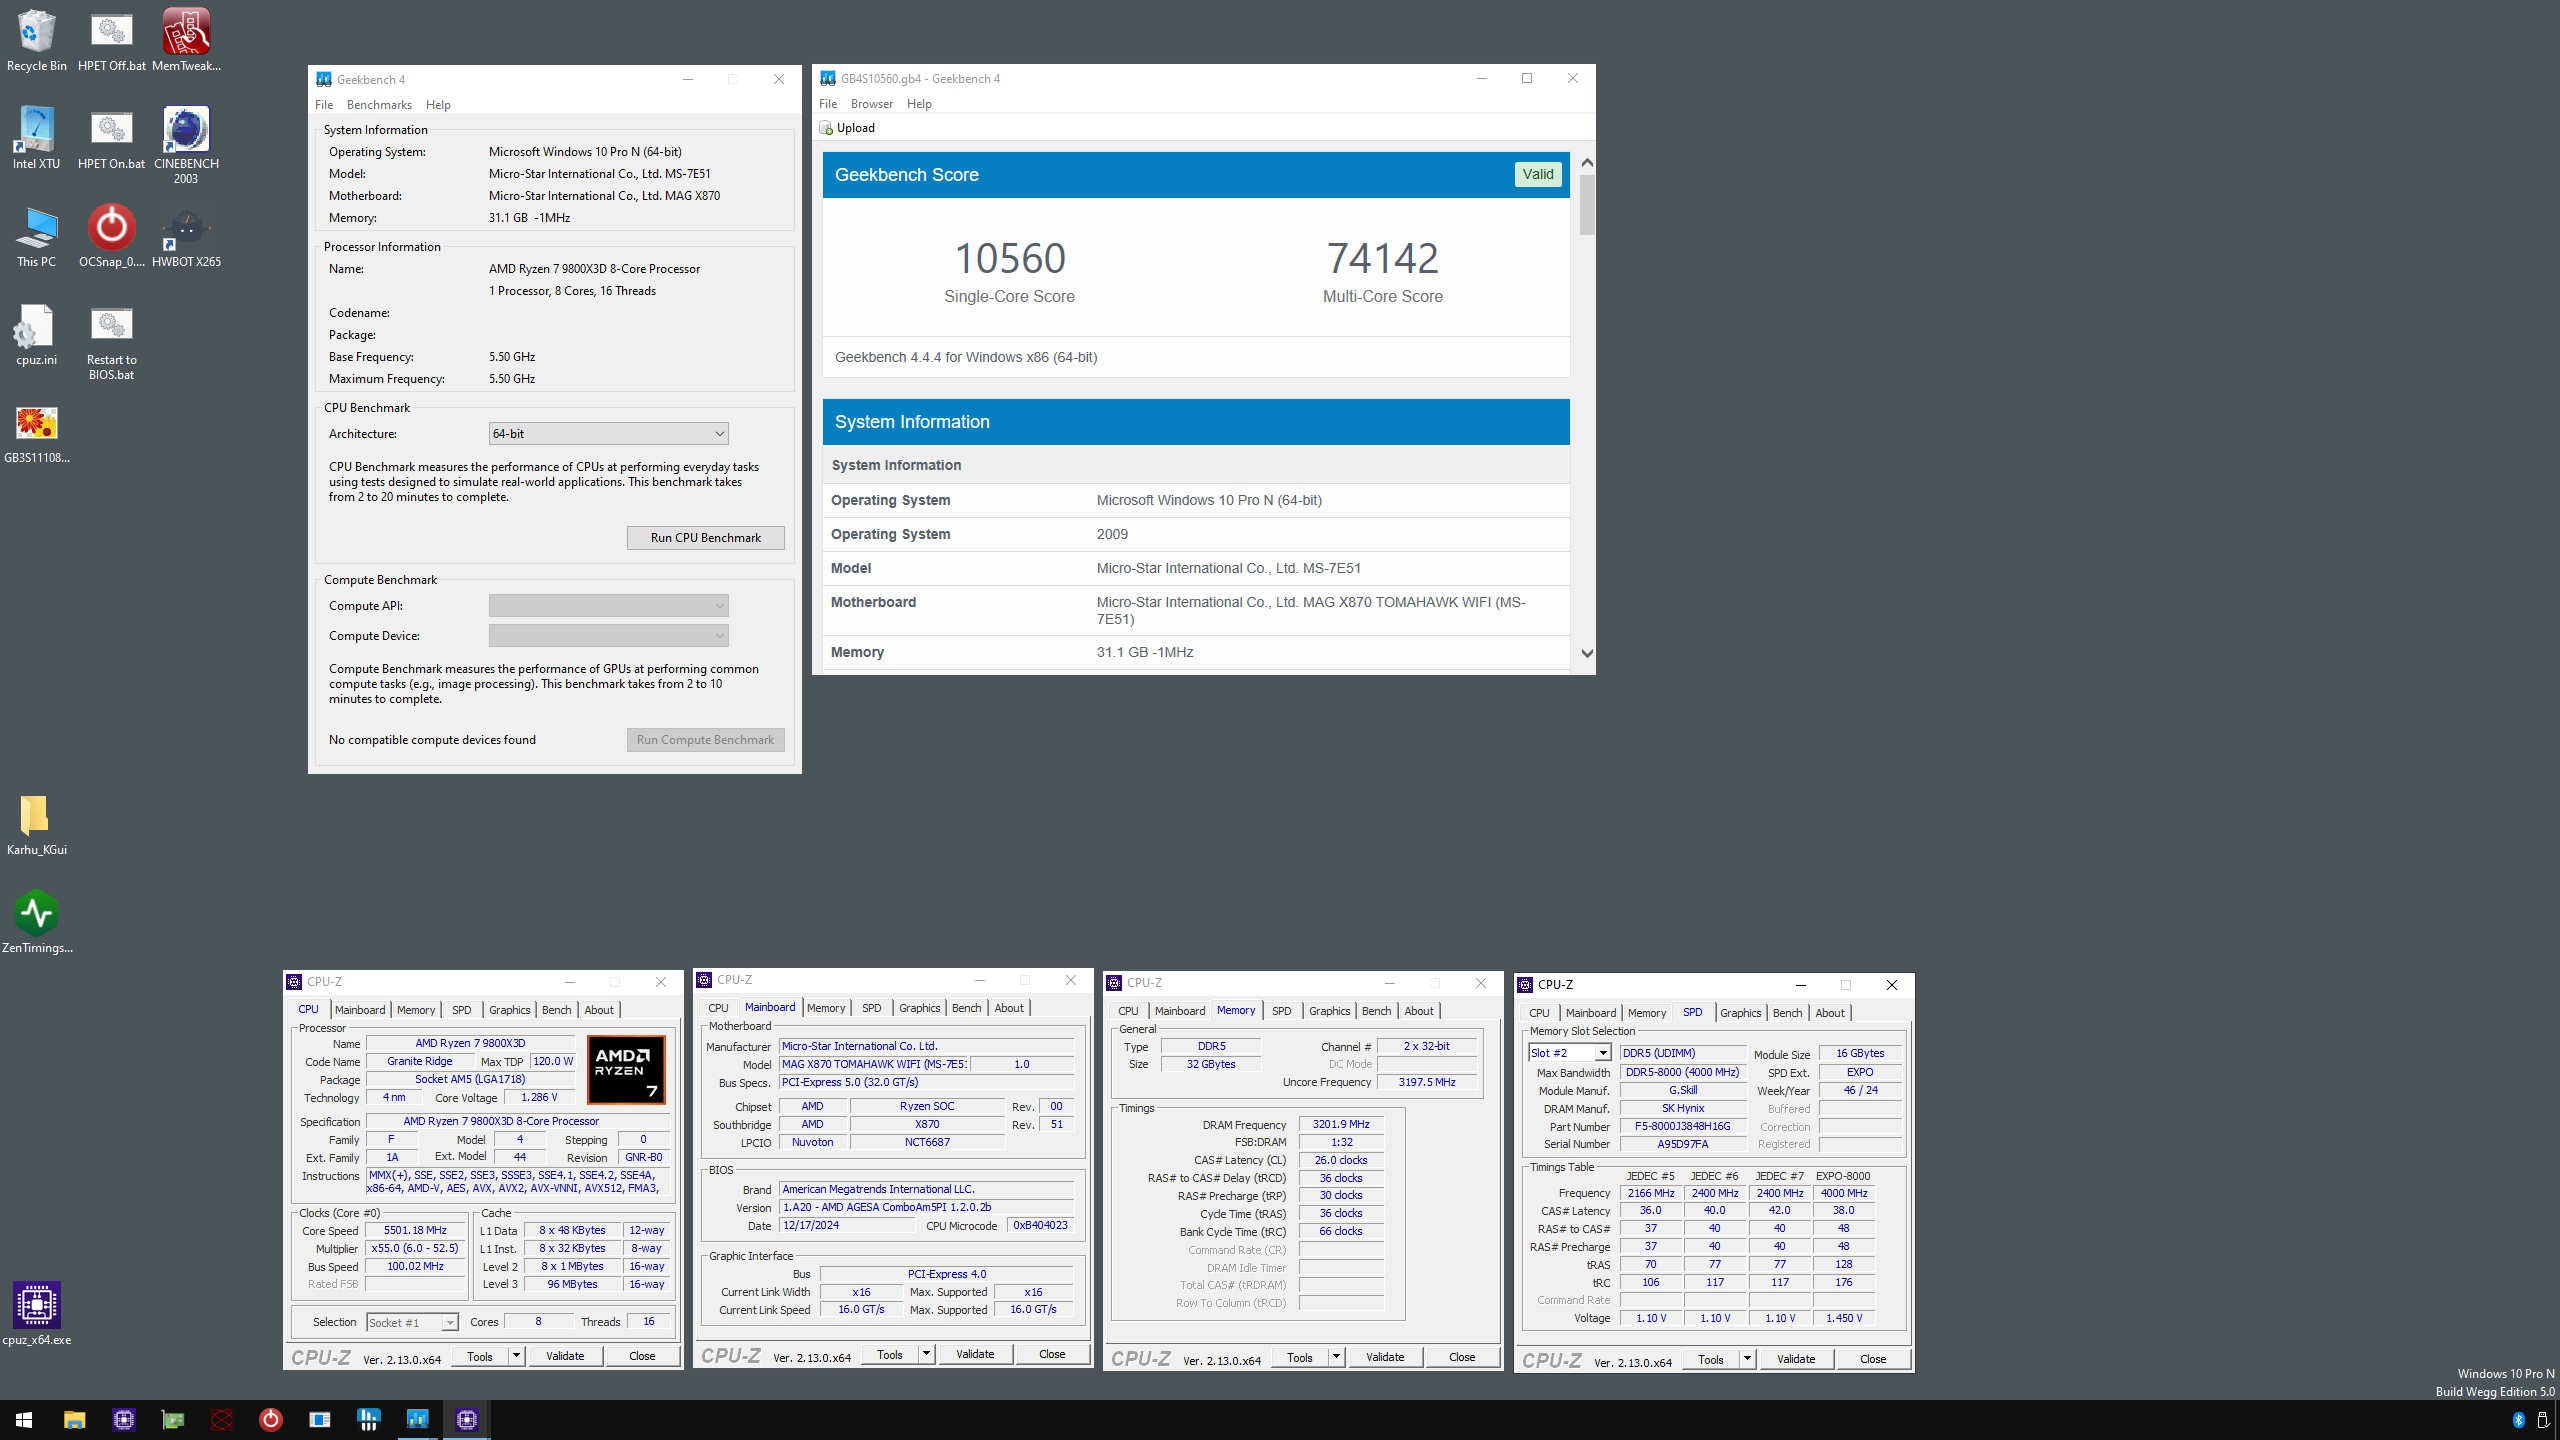Launch MemTweak desktop icon

pos(186,40)
